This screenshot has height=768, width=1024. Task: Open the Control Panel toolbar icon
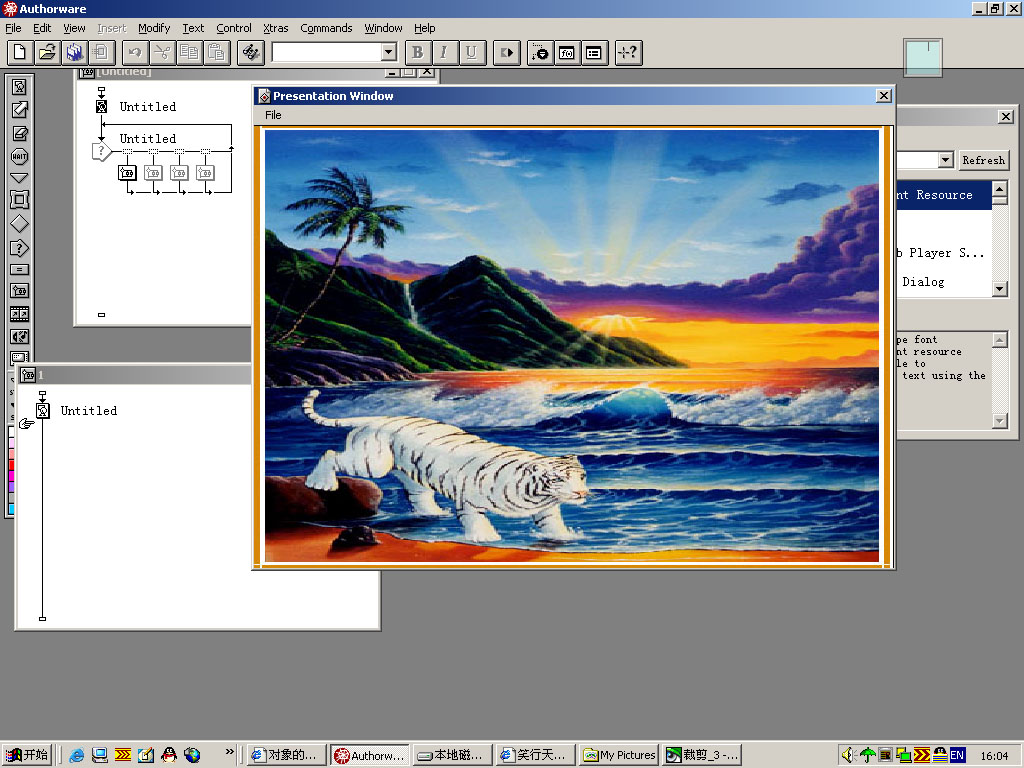(541, 53)
